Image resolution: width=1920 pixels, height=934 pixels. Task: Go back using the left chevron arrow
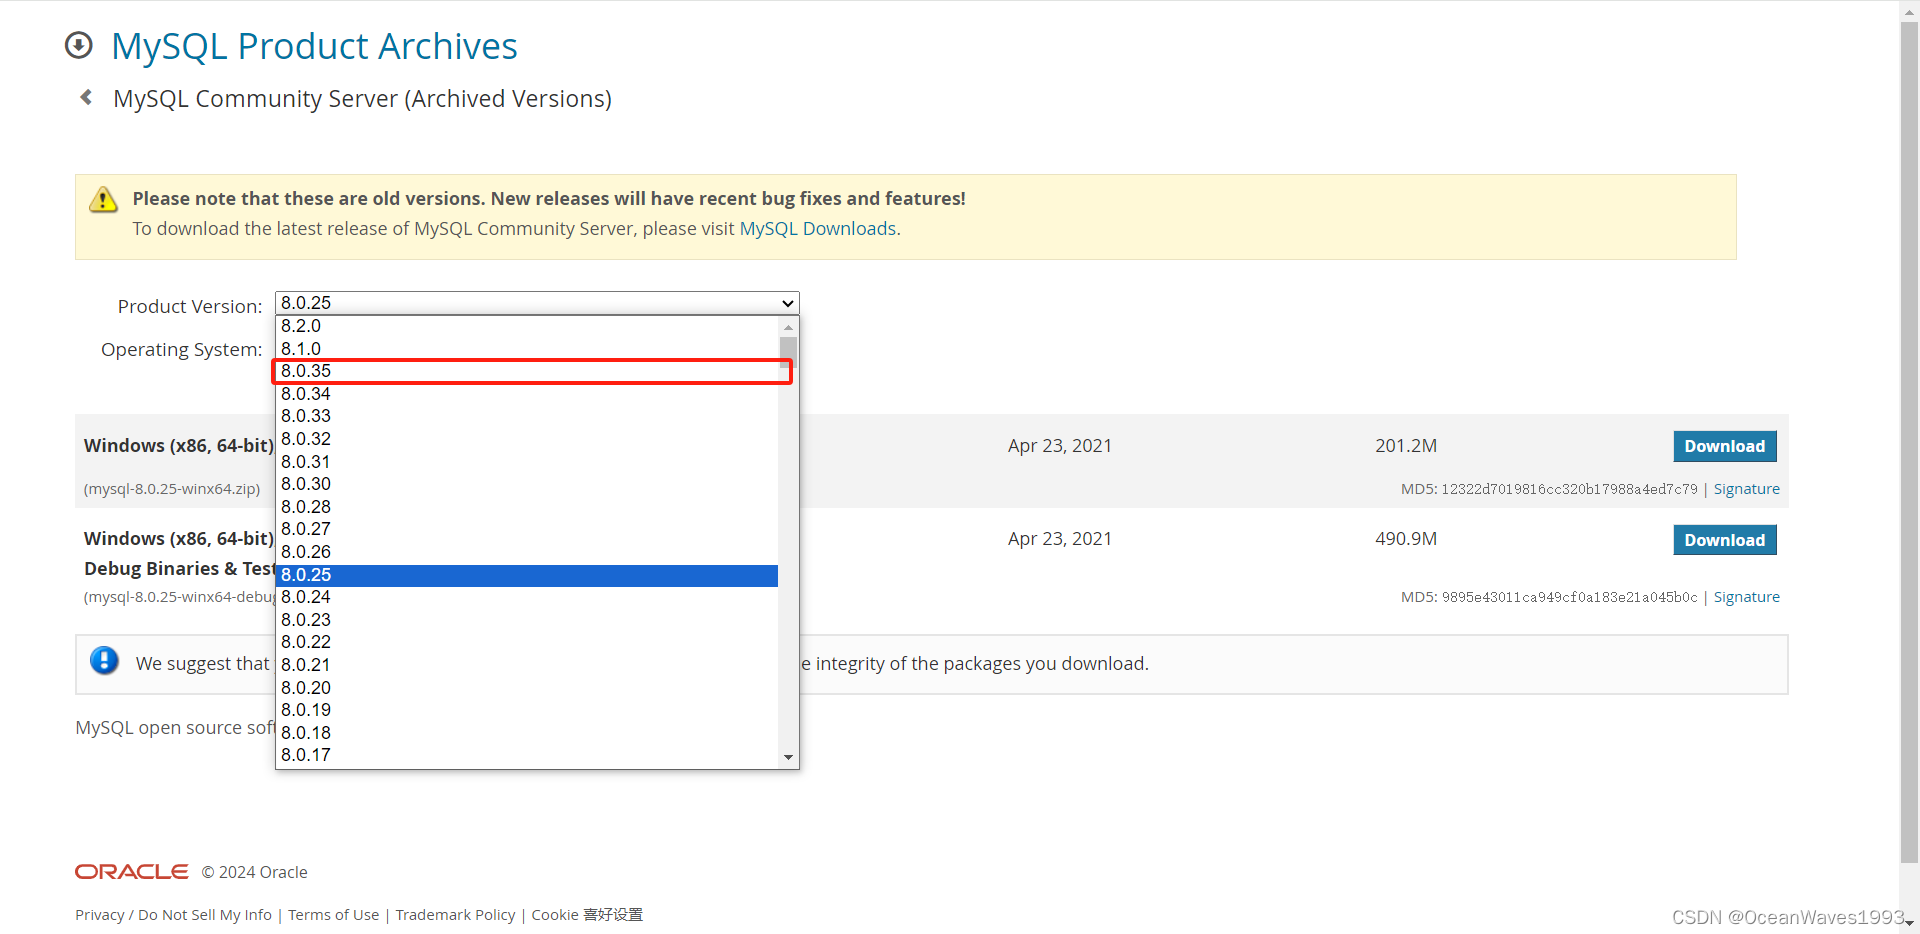(x=87, y=97)
